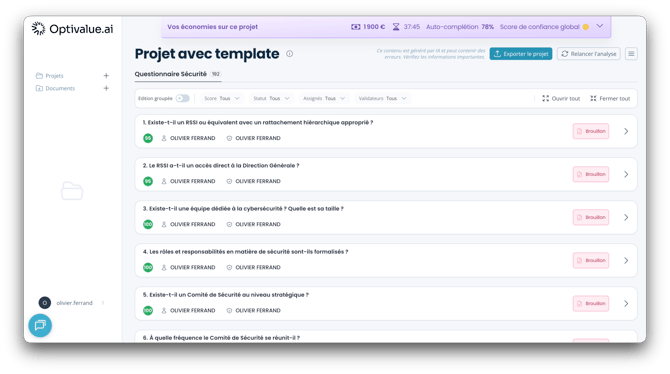Click Fermer tout to collapse all
Screen dimensions: 670x374
click(x=610, y=98)
